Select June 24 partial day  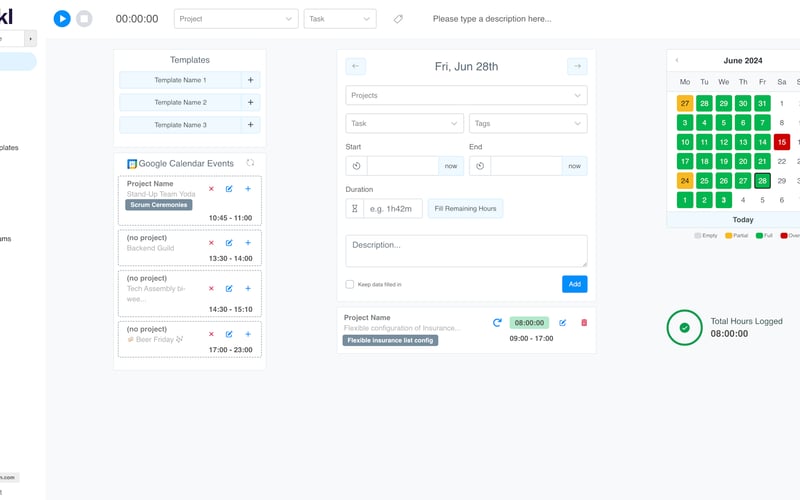(685, 181)
